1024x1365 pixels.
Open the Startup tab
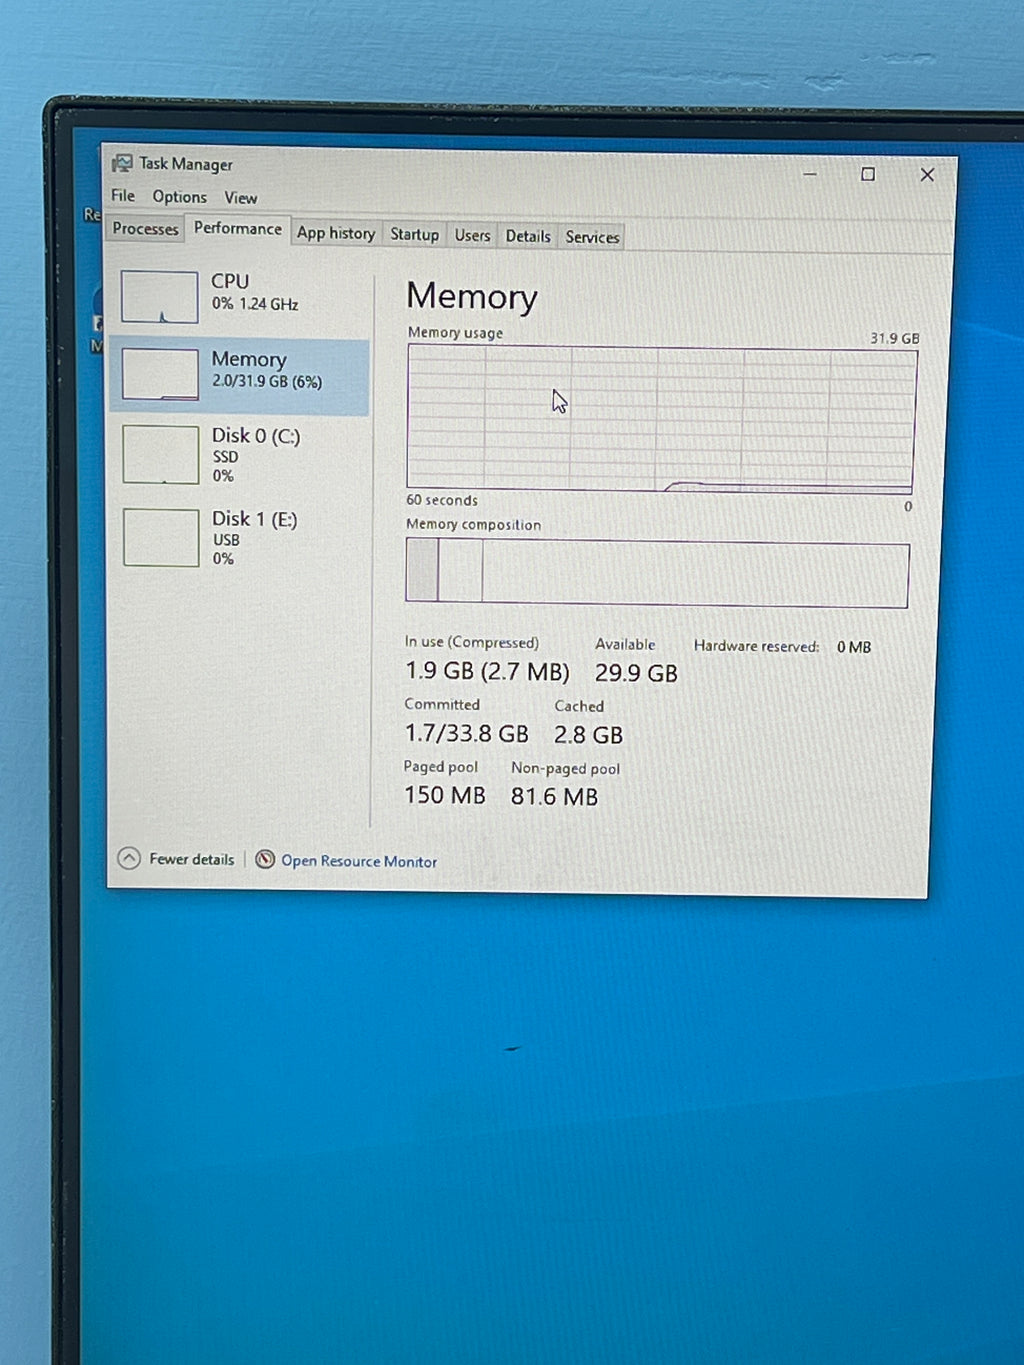click(414, 234)
